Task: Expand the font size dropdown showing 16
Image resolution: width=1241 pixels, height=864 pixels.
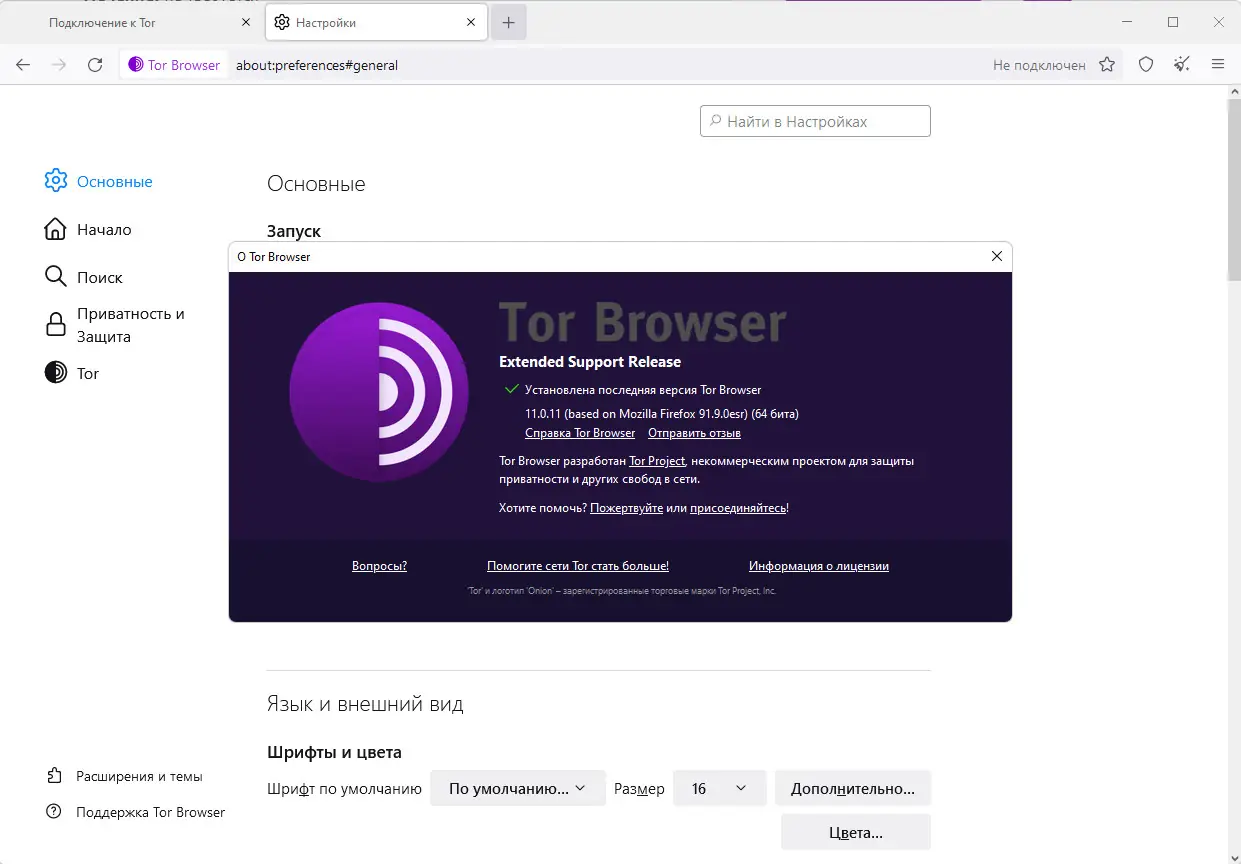Action: coord(719,788)
